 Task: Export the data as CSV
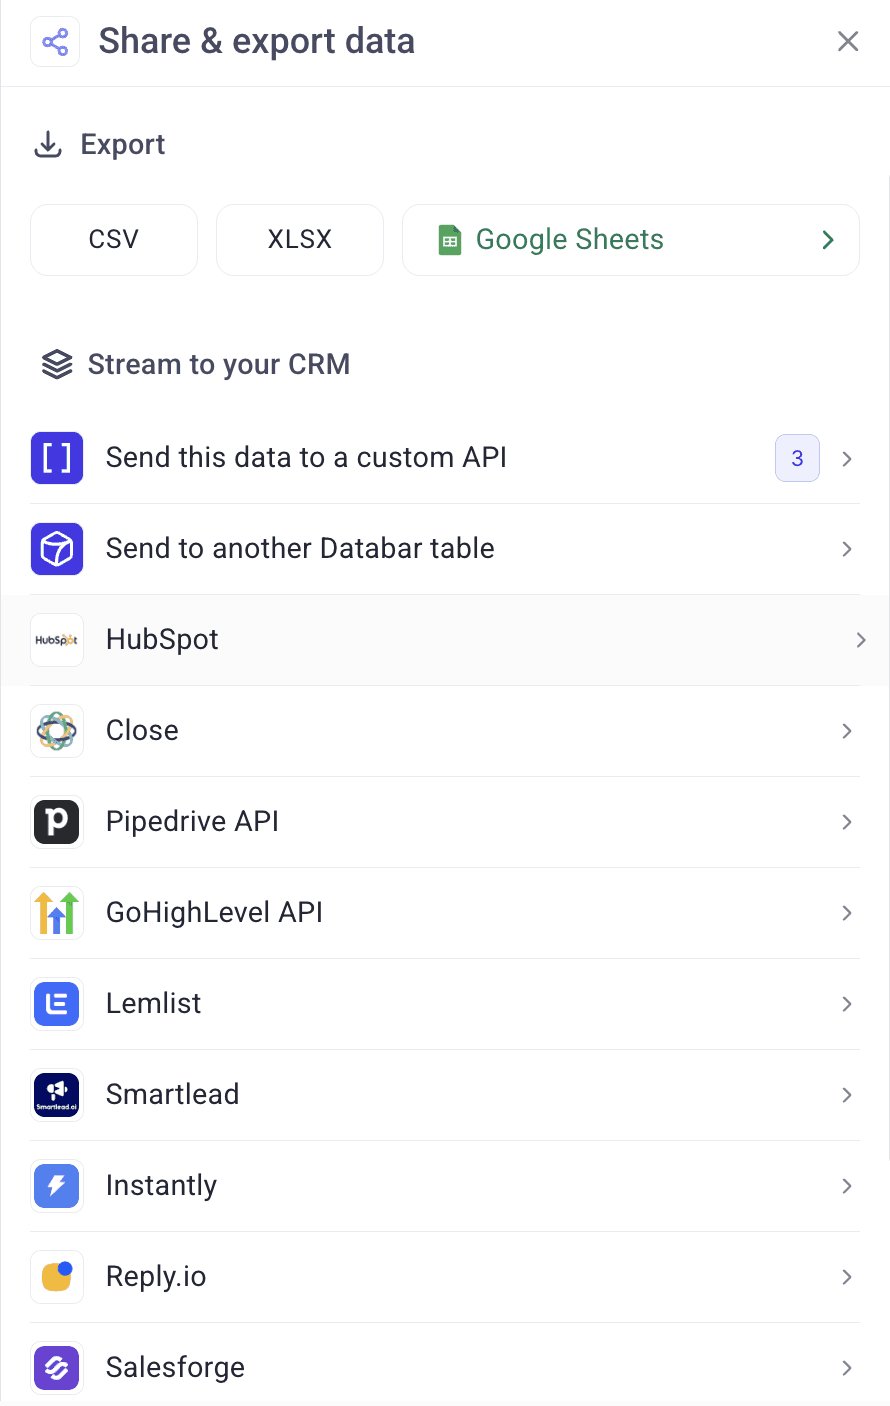click(x=113, y=239)
